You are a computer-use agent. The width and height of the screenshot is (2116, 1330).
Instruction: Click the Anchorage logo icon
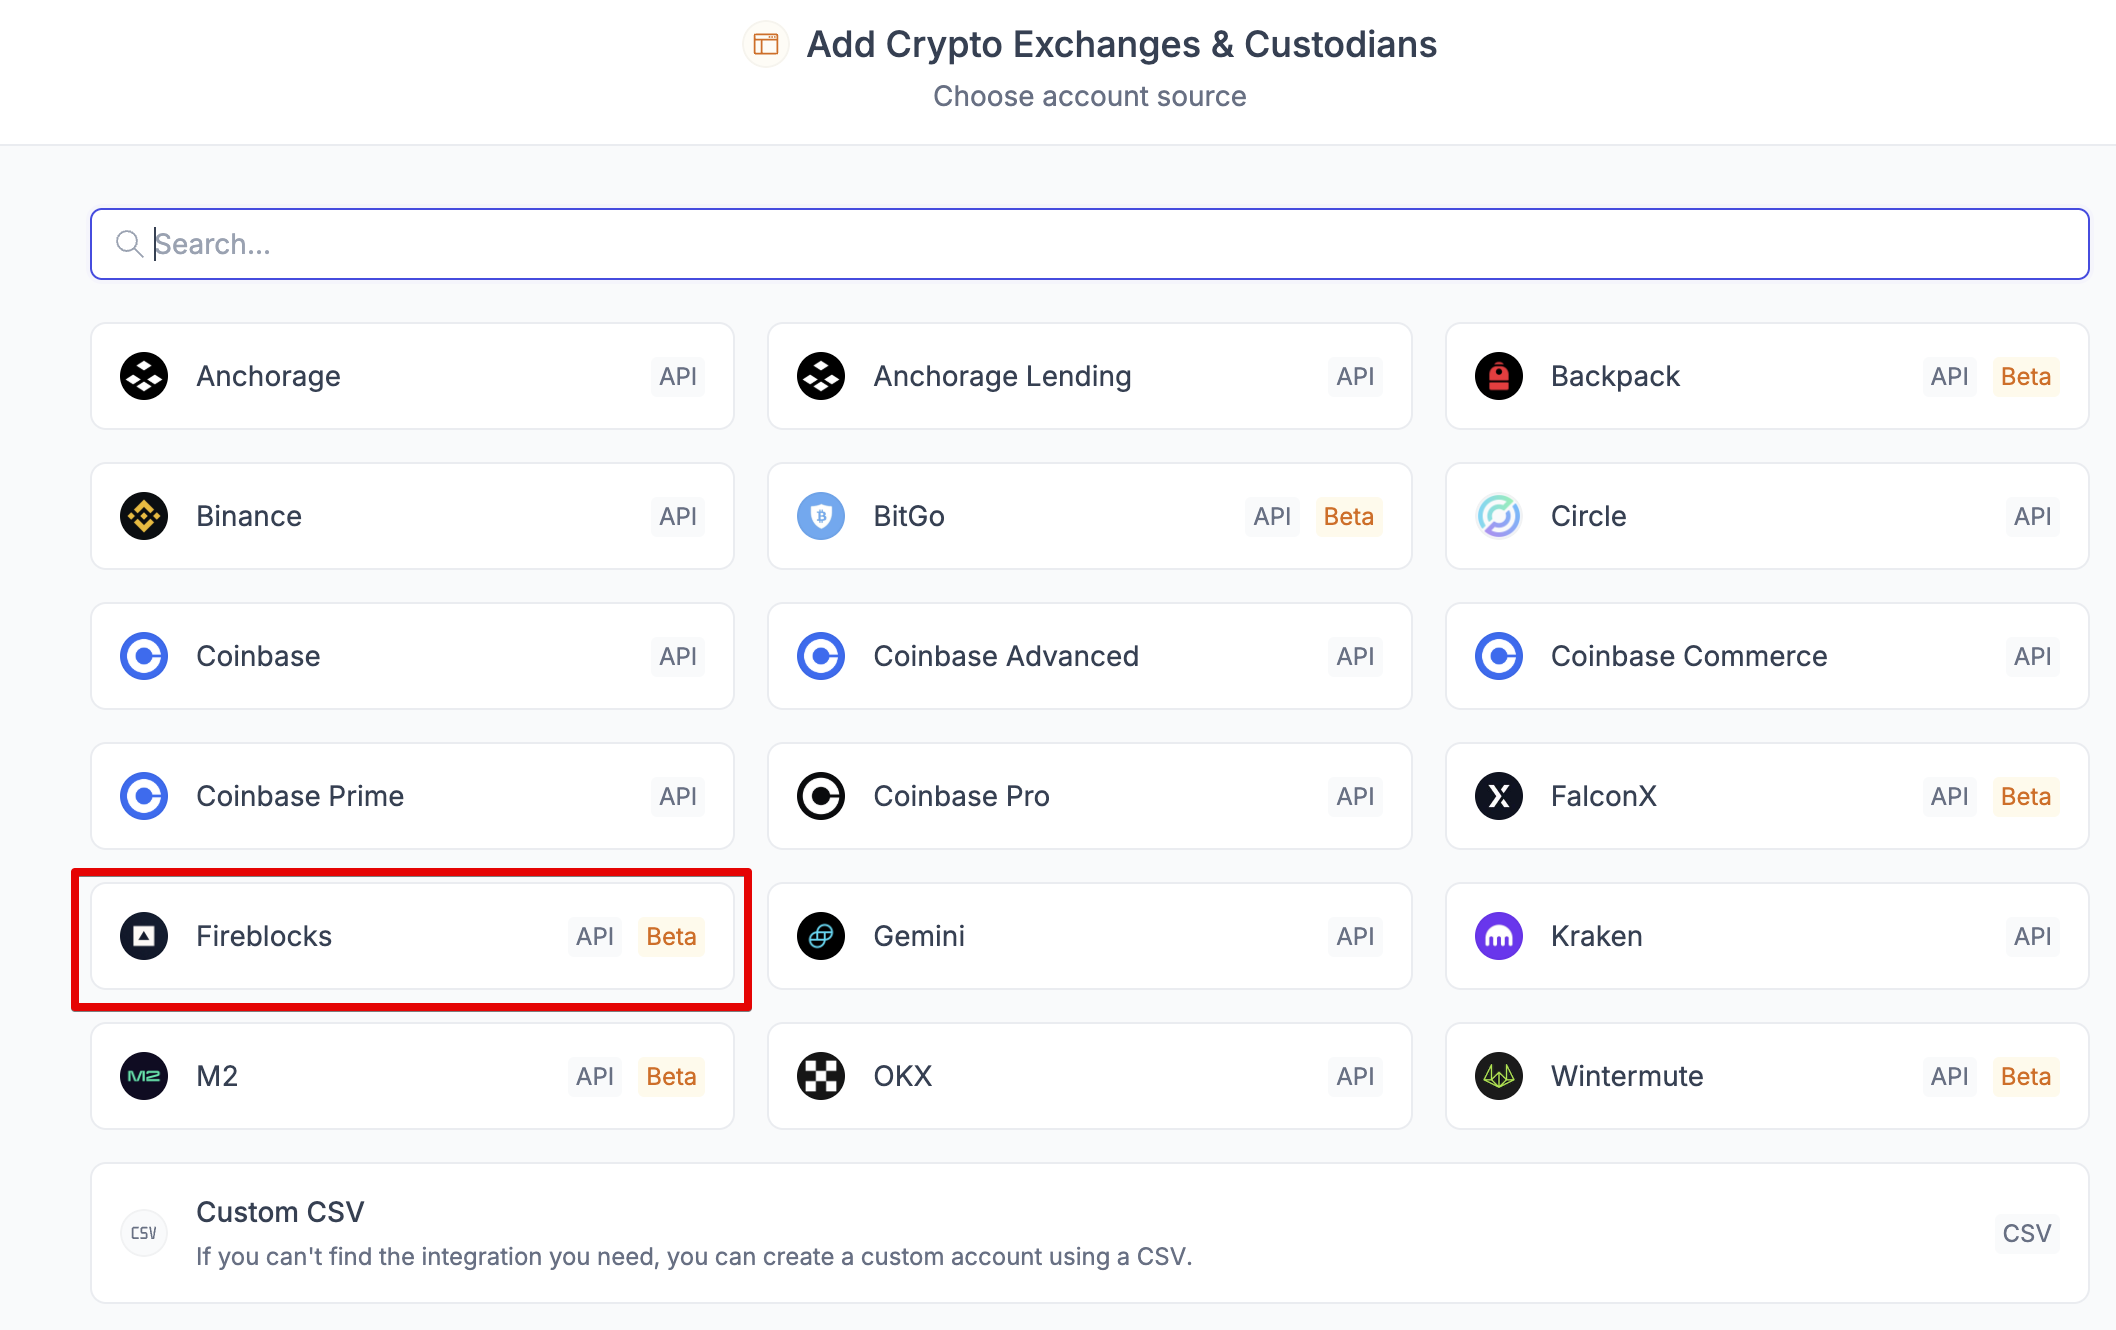tap(144, 377)
